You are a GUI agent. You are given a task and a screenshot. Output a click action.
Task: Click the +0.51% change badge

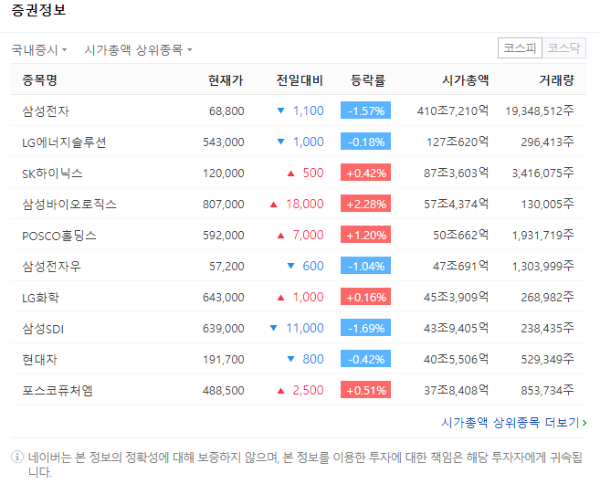[366, 390]
